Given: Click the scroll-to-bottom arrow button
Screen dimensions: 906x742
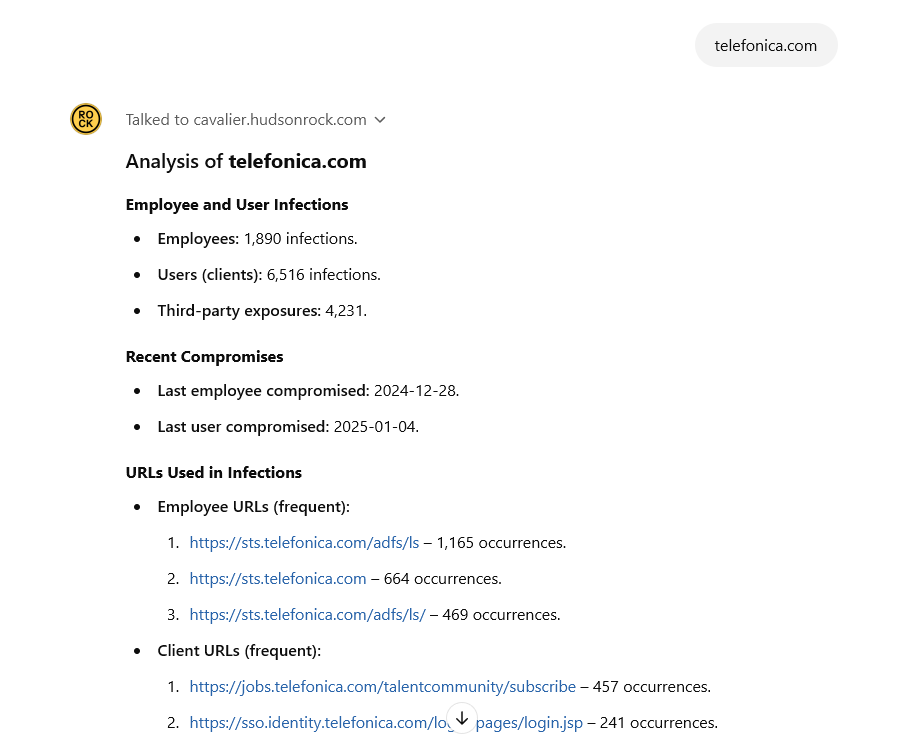Looking at the screenshot, I should click(462, 718).
